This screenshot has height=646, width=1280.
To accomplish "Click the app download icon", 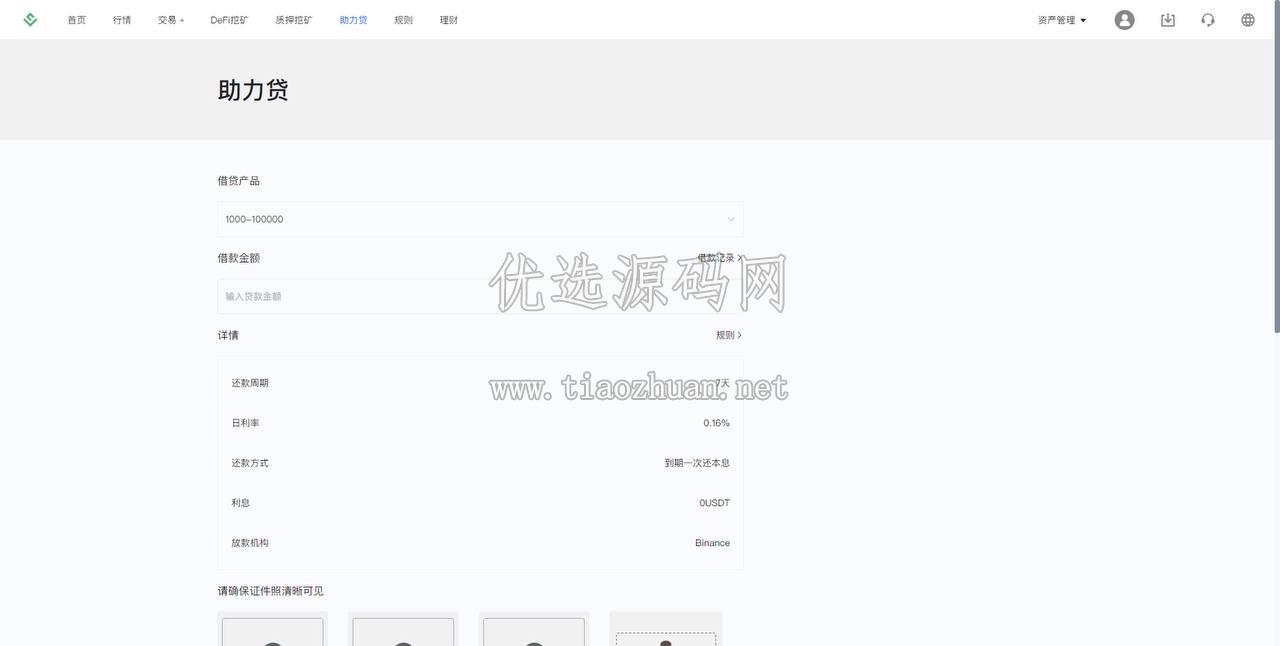I will coord(1167,20).
